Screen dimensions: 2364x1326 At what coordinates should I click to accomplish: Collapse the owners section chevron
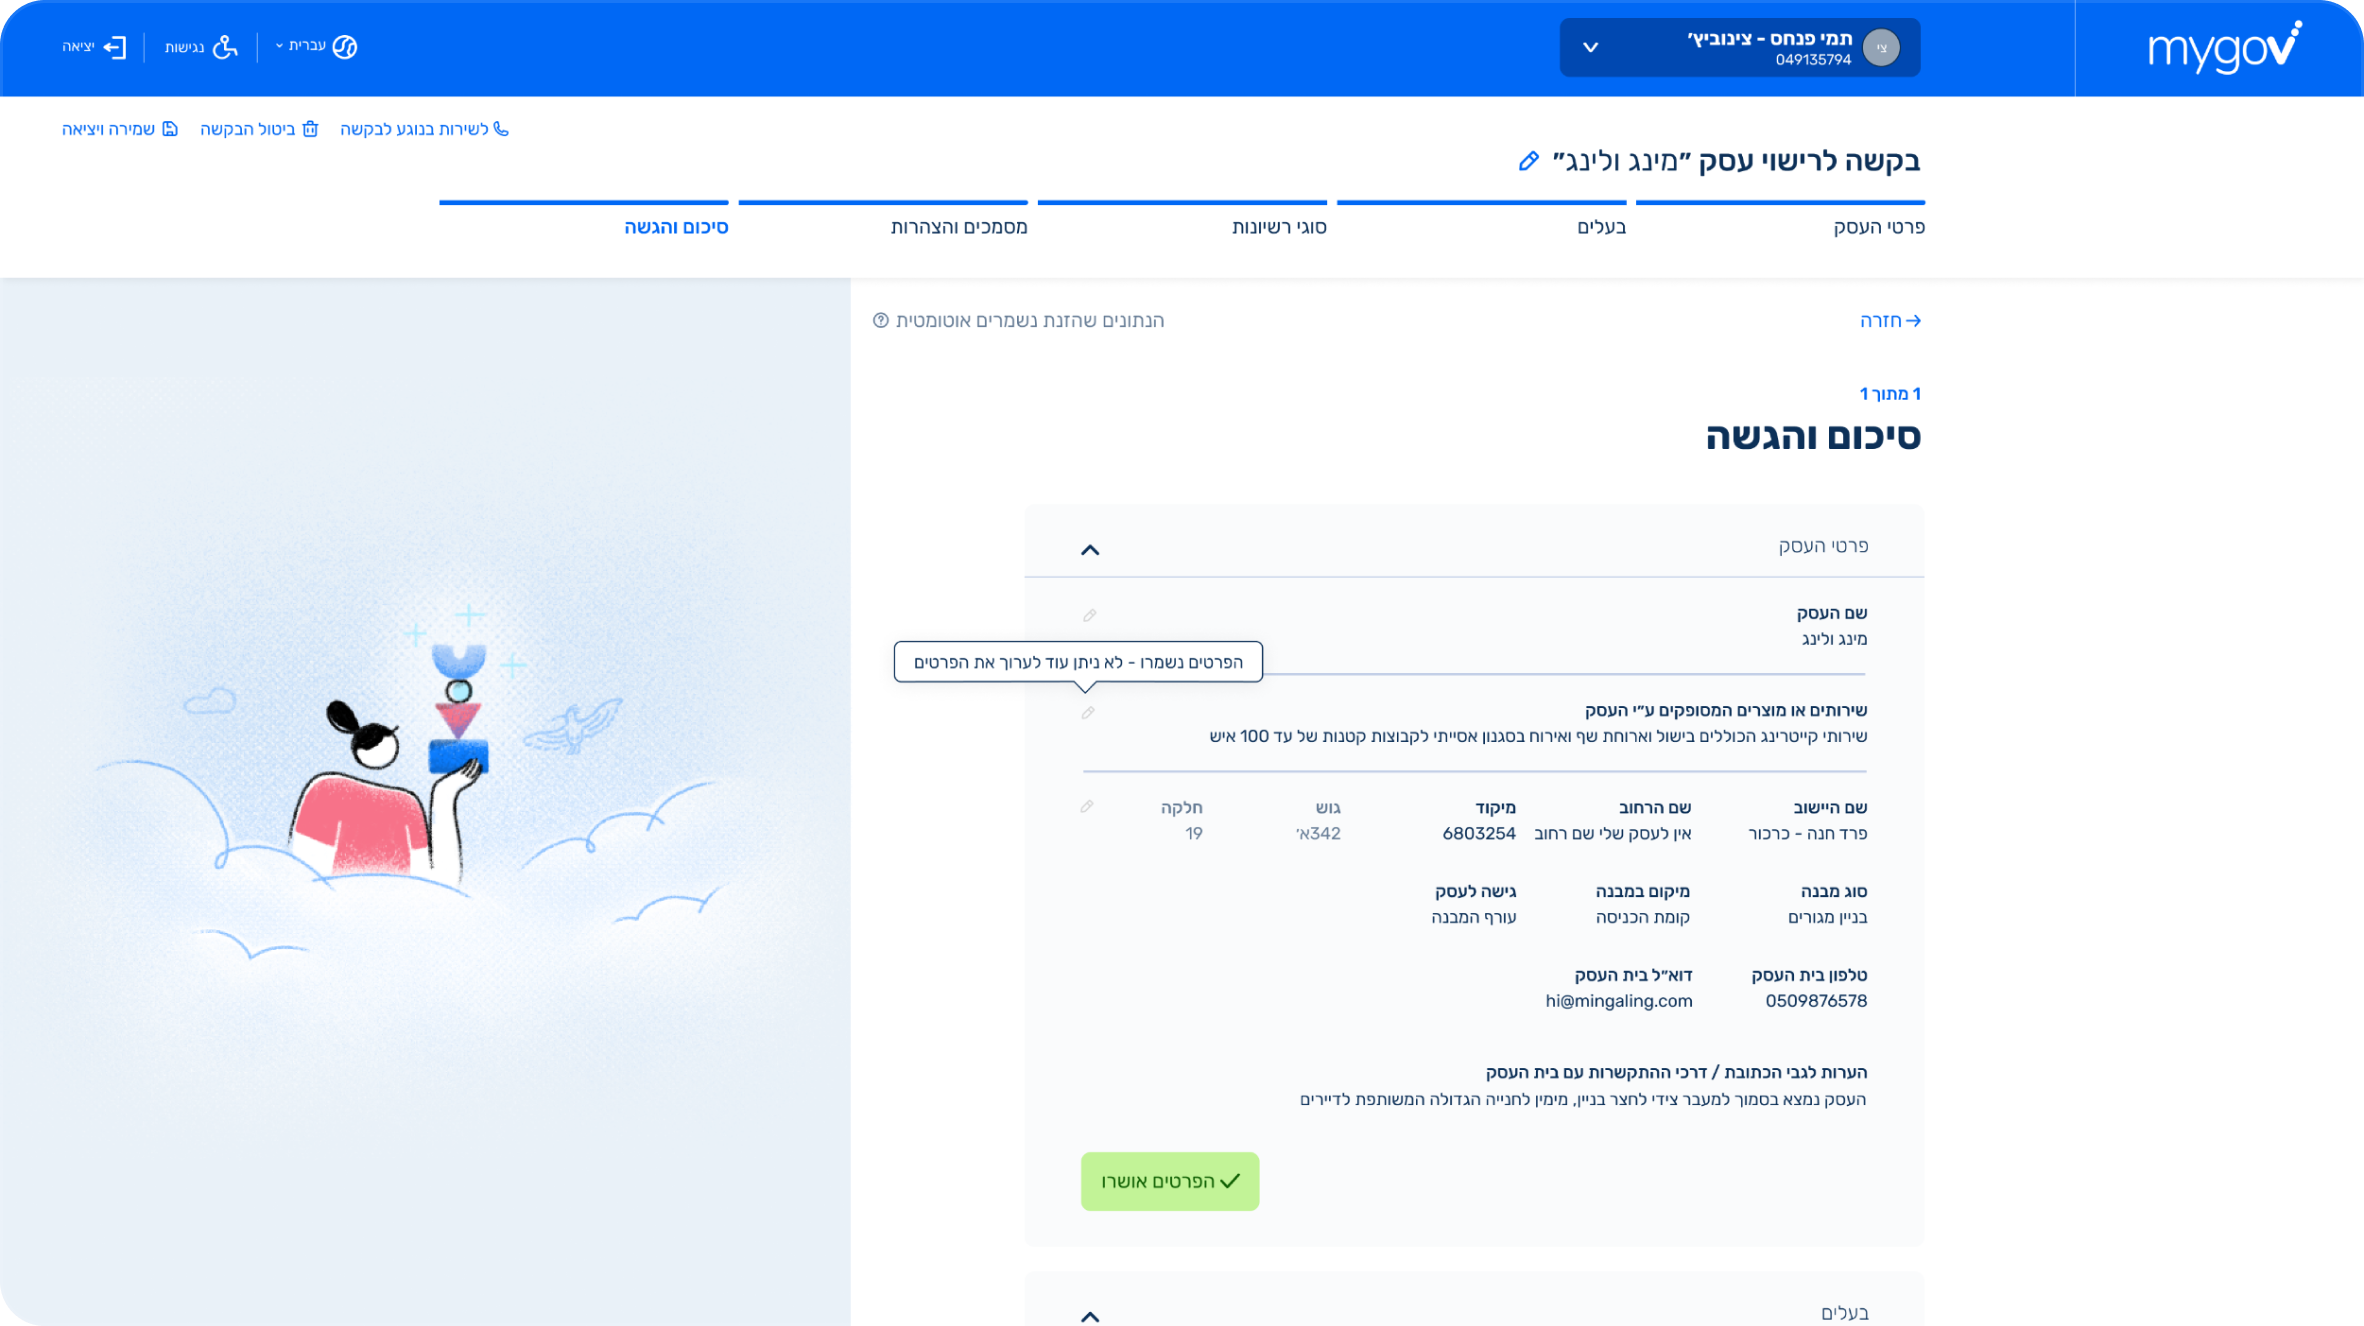click(x=1090, y=1316)
